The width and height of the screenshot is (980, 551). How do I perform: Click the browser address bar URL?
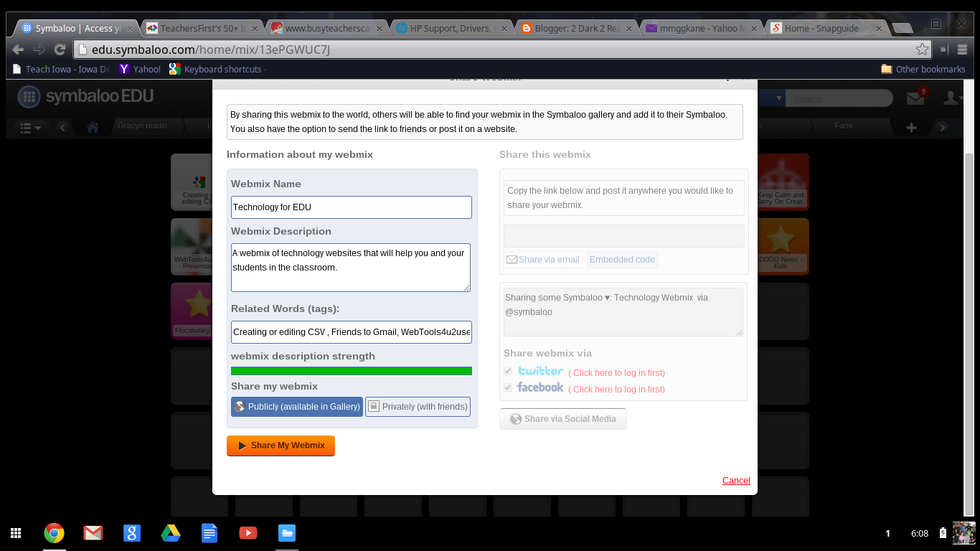tap(211, 49)
